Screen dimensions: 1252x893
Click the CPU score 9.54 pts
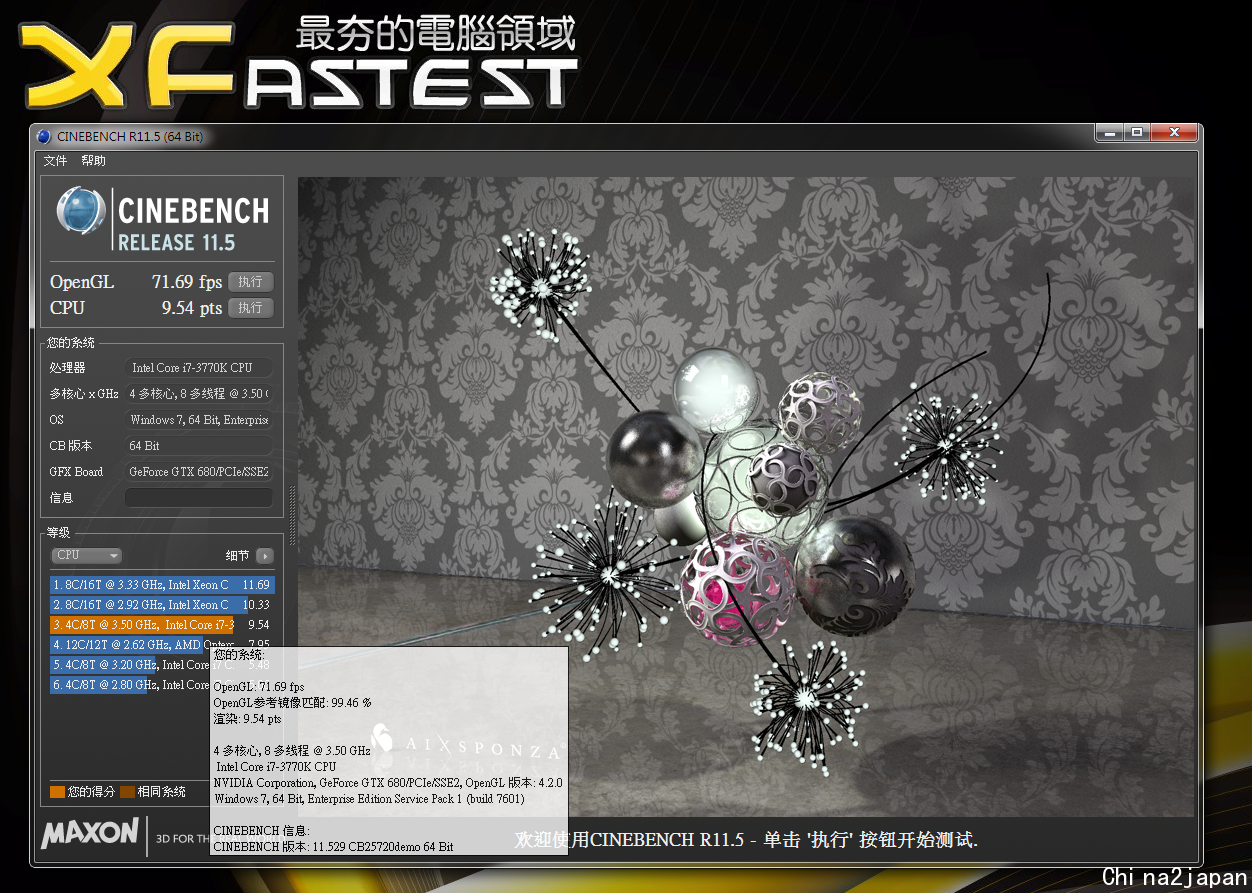tap(192, 308)
